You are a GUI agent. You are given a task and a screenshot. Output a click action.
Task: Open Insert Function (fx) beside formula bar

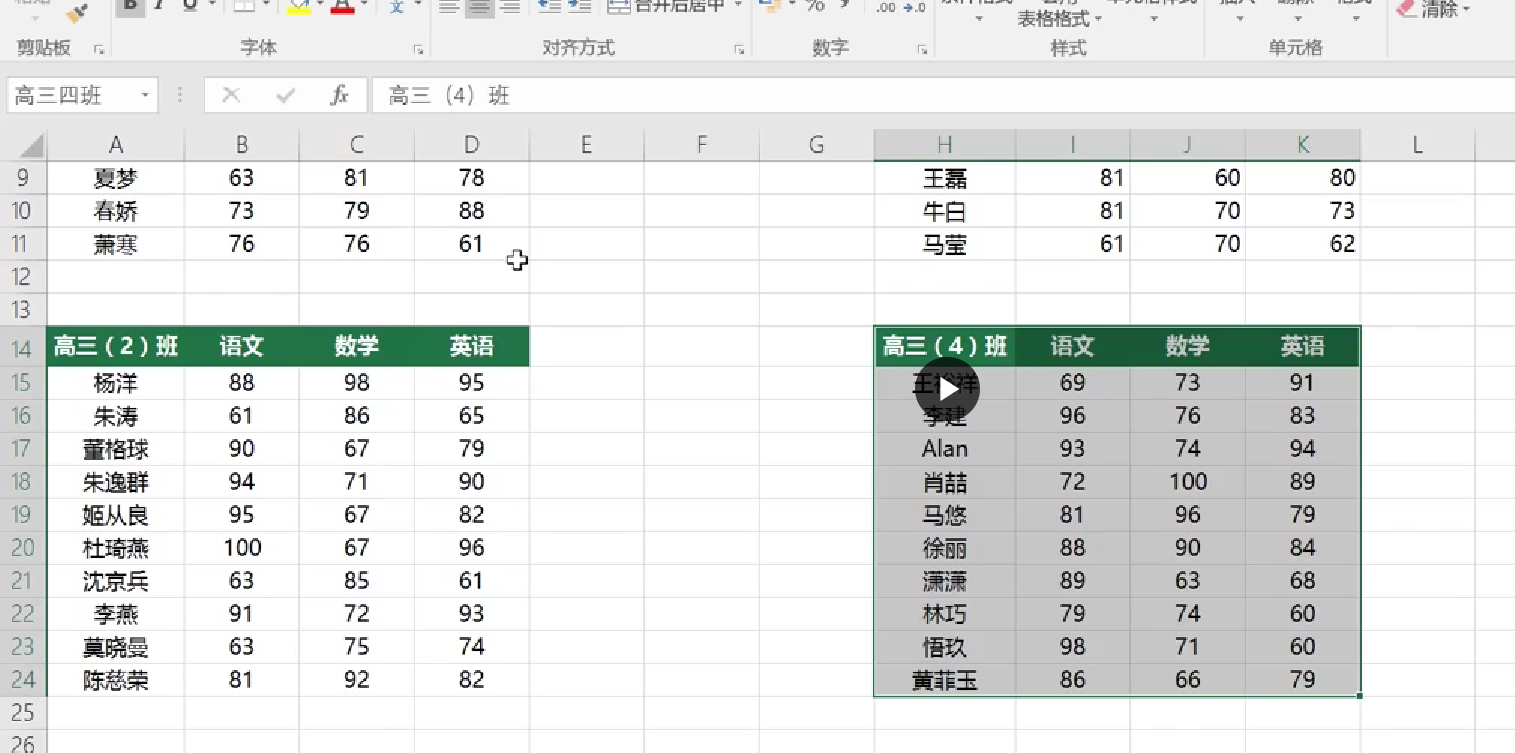(340, 95)
